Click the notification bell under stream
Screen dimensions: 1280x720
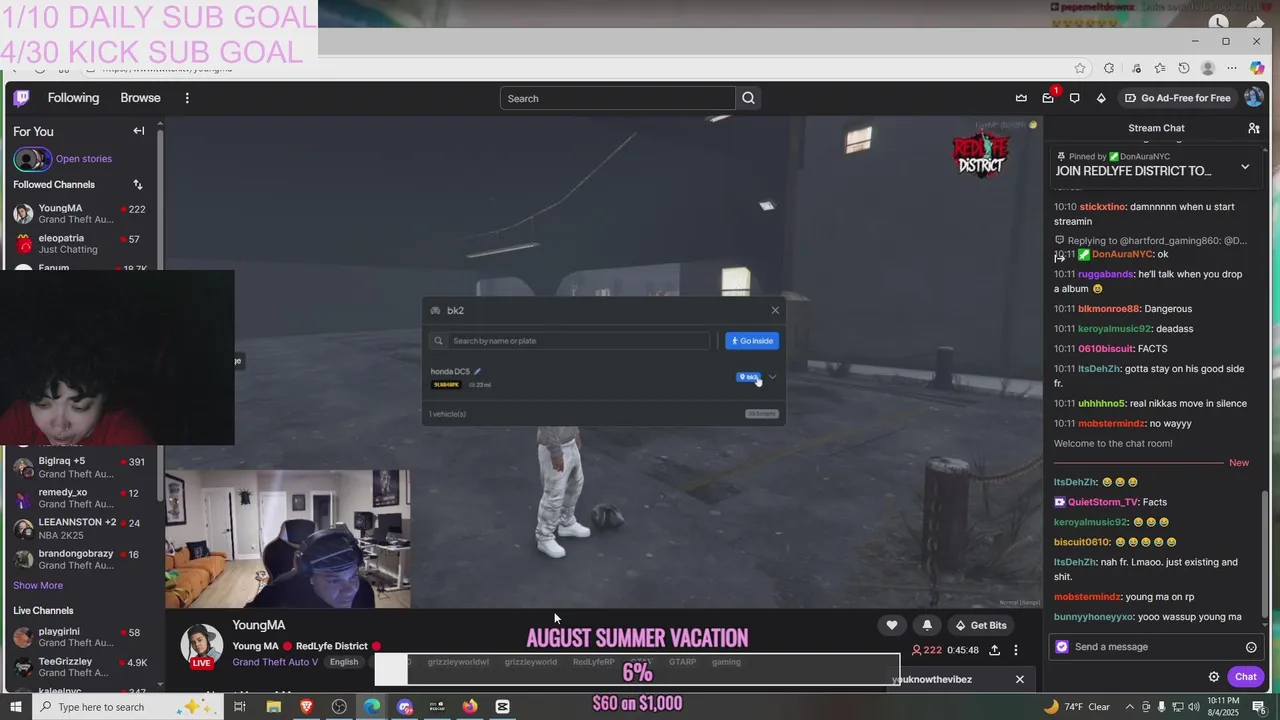tap(927, 625)
